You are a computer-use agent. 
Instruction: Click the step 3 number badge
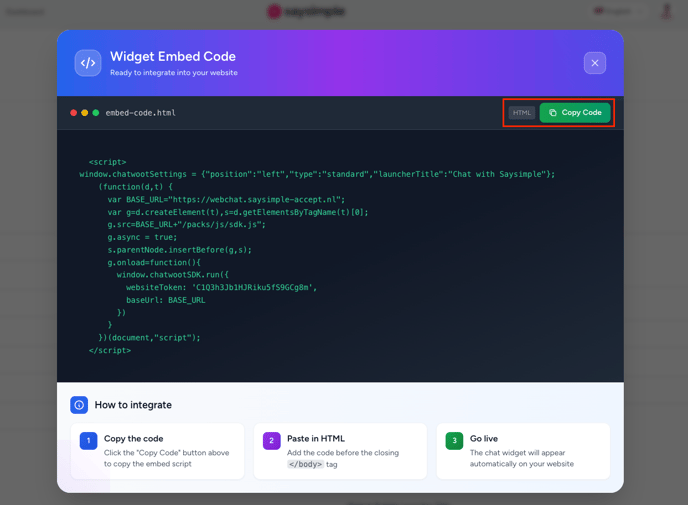(x=454, y=441)
